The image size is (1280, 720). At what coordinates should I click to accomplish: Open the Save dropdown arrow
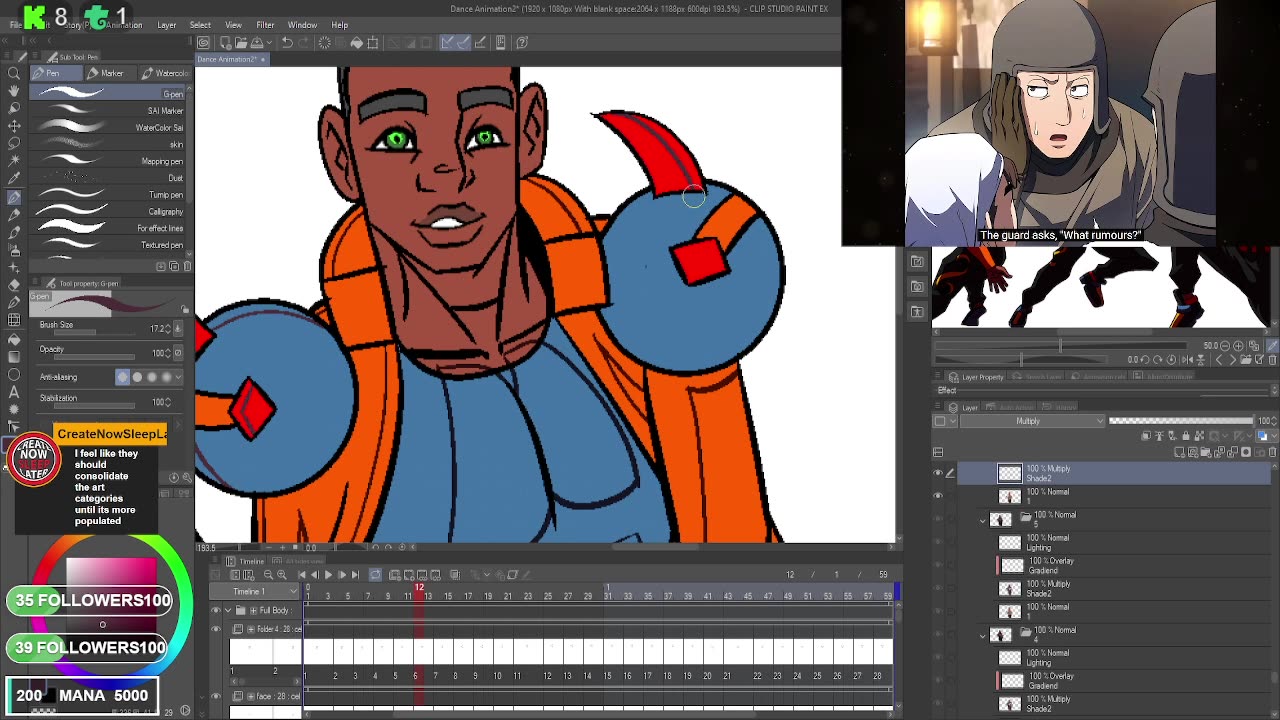point(269,42)
